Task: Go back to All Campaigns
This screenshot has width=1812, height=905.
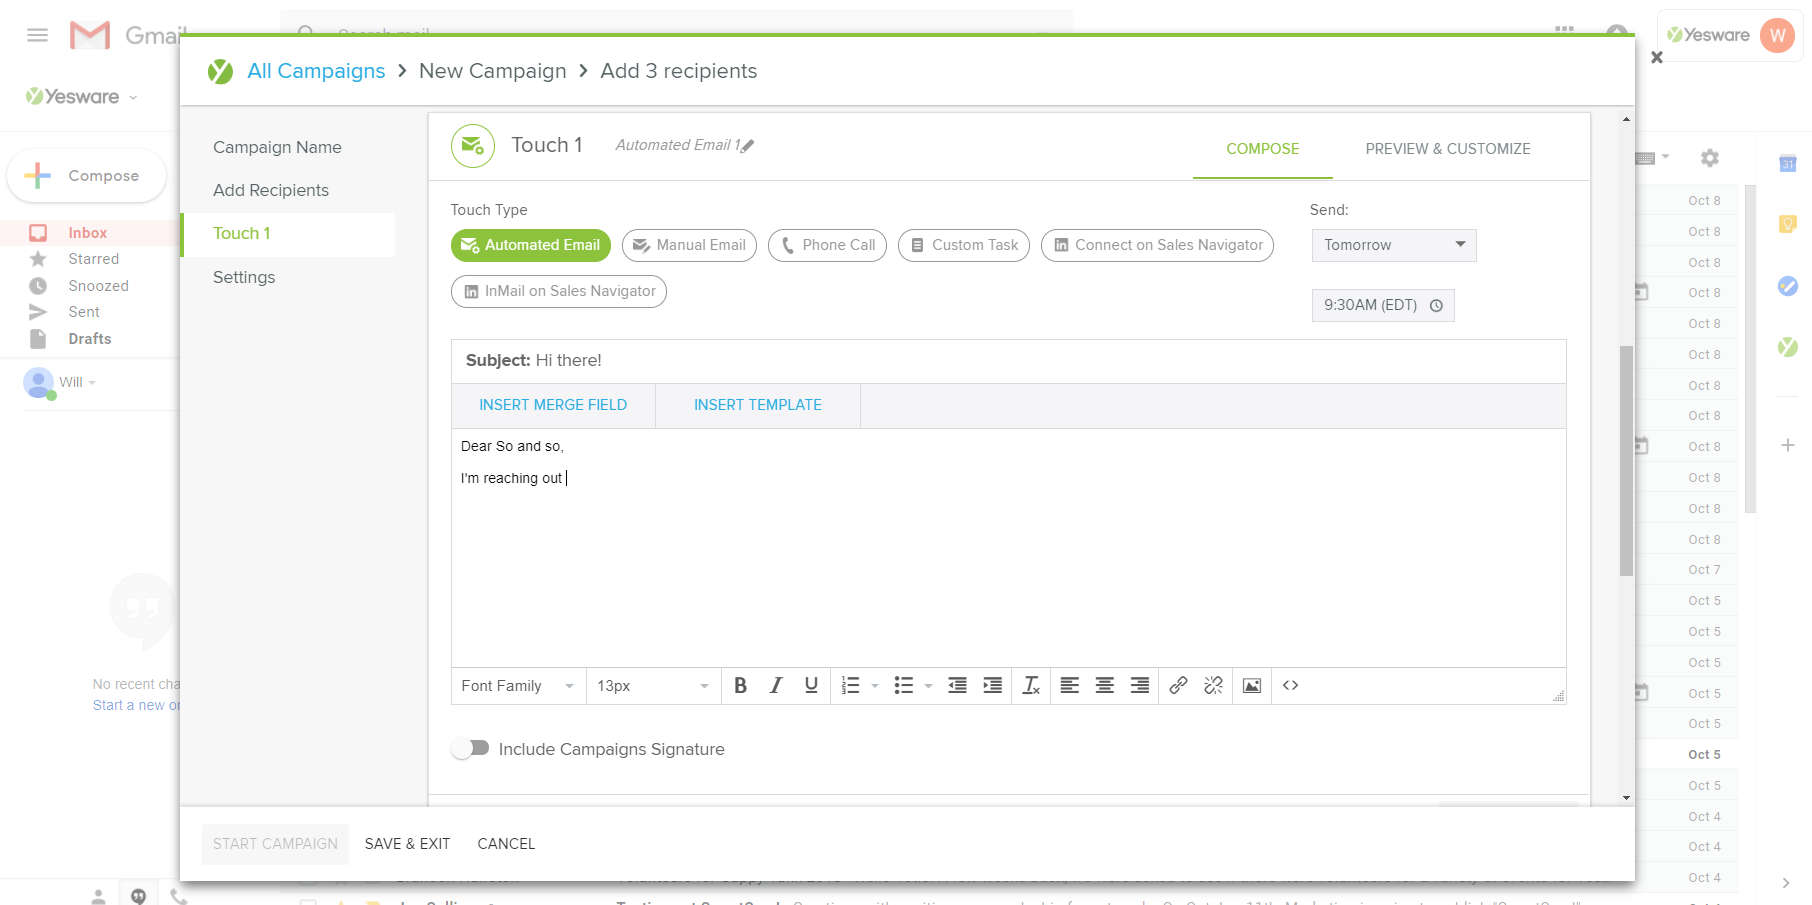Action: click(316, 71)
